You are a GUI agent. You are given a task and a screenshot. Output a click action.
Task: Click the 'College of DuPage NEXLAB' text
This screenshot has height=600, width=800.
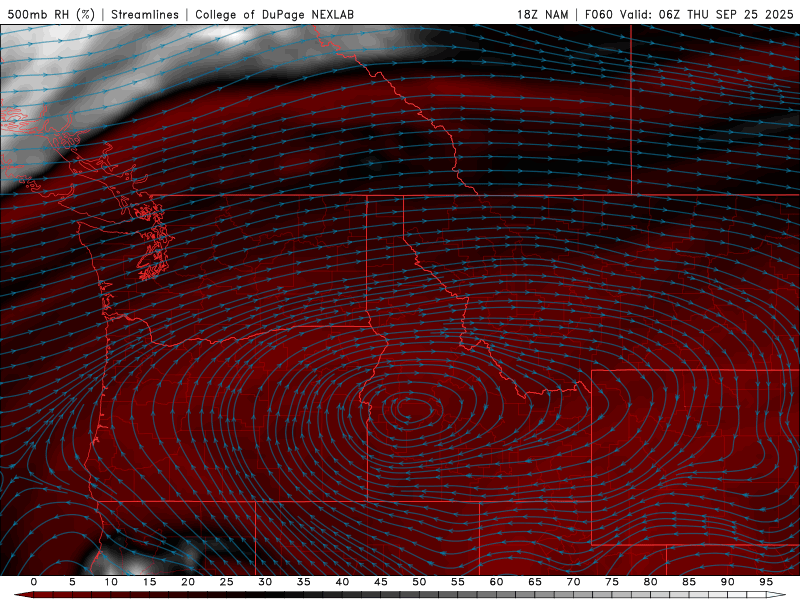point(274,14)
